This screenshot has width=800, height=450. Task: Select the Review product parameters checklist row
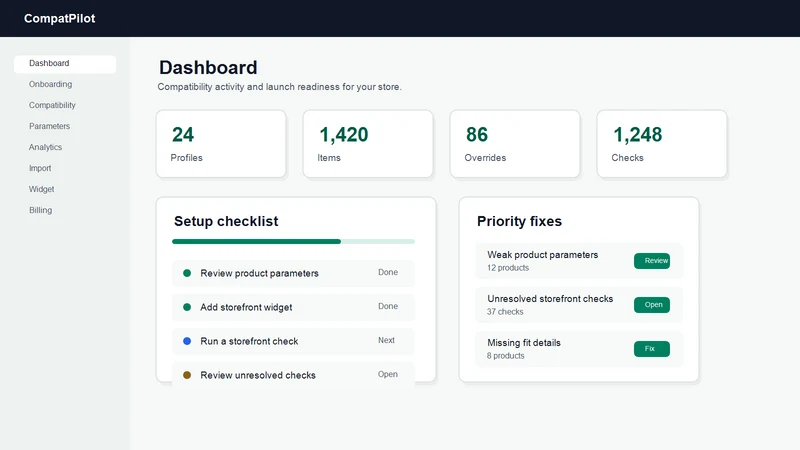(x=293, y=273)
